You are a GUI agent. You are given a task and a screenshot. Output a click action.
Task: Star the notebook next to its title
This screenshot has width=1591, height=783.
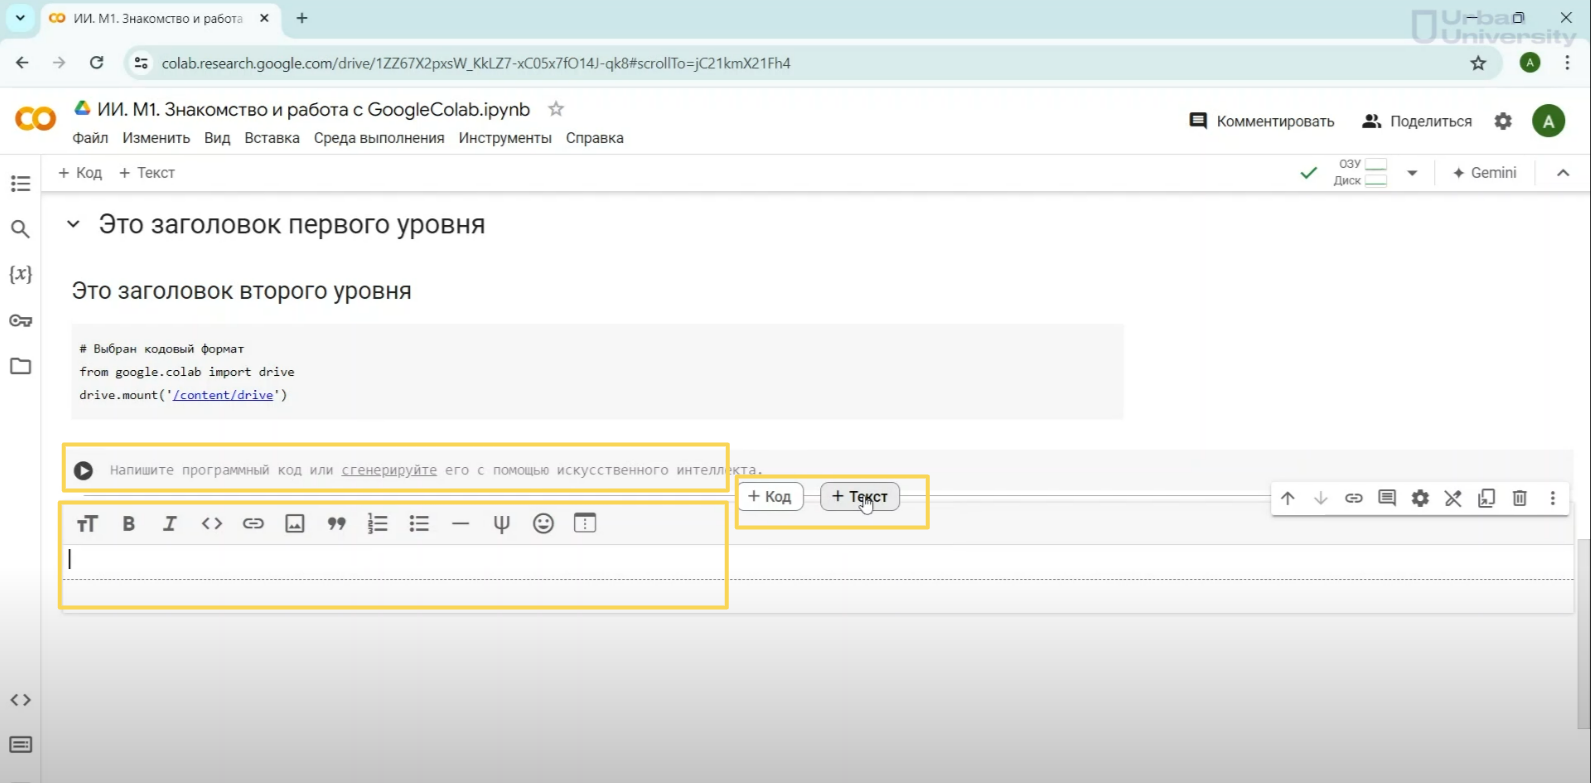pos(556,109)
